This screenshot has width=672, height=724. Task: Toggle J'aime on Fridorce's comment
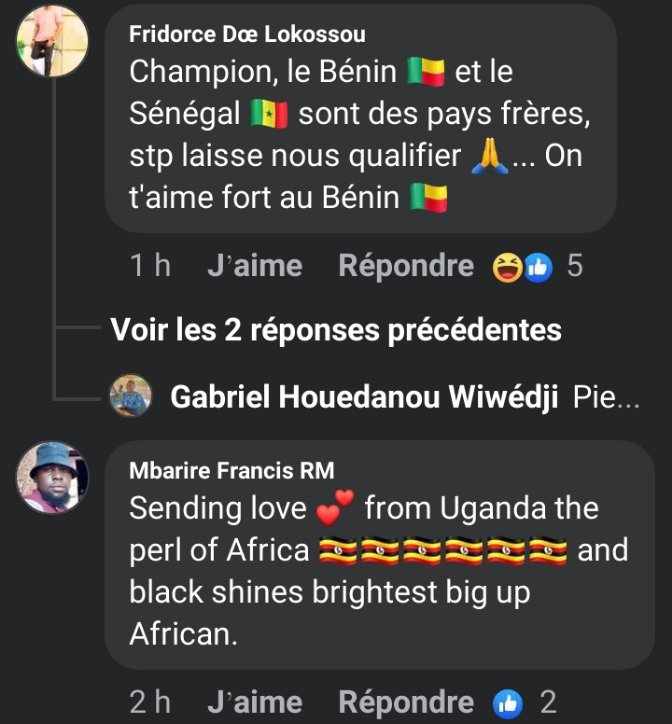[254, 266]
